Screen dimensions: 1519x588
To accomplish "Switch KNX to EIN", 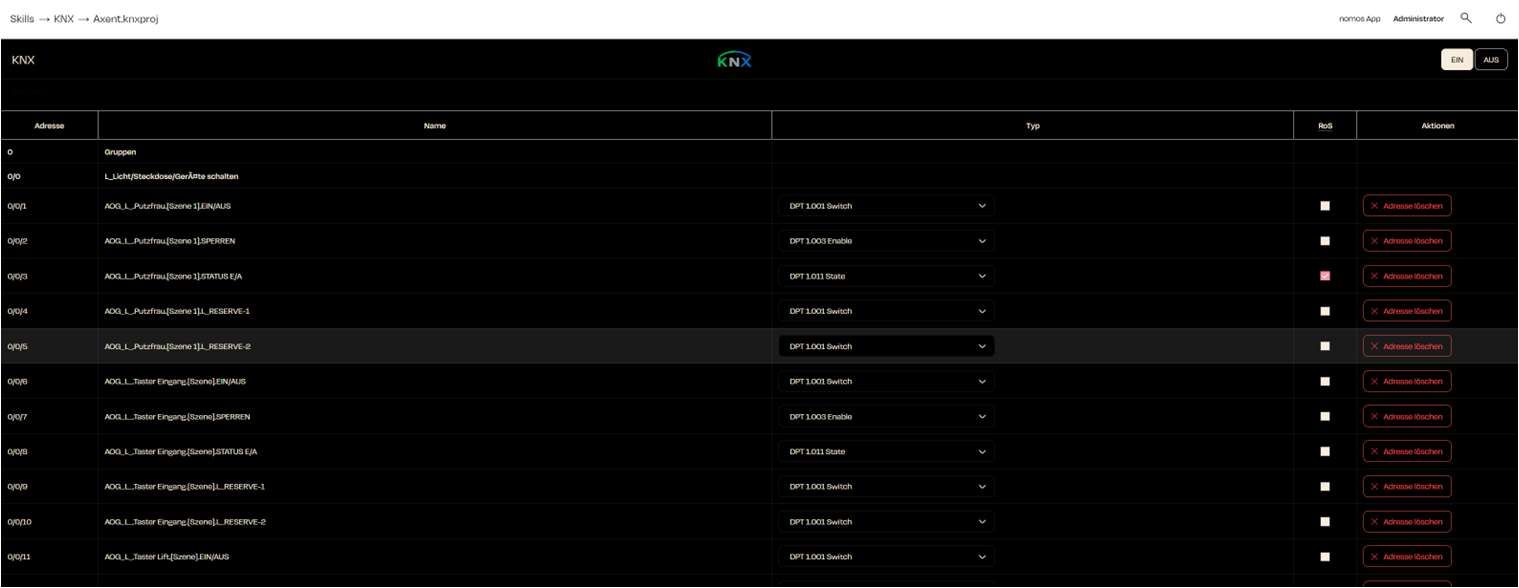I will [1456, 60].
